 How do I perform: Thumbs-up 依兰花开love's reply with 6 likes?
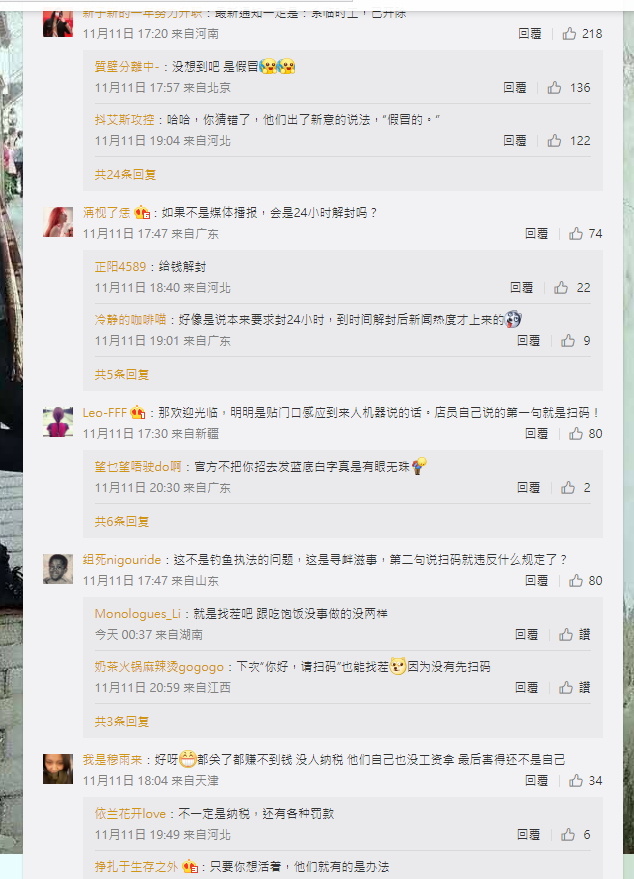point(568,835)
